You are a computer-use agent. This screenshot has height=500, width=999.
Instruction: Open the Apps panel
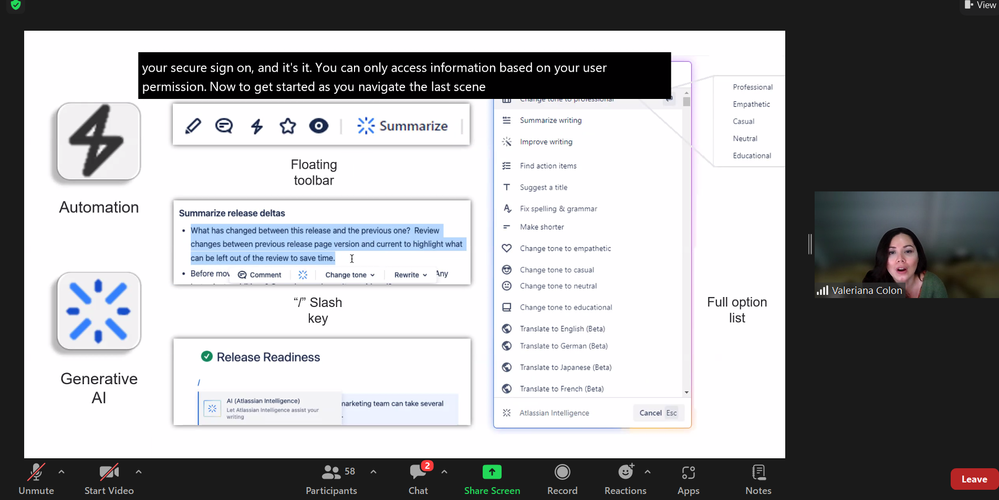(688, 479)
